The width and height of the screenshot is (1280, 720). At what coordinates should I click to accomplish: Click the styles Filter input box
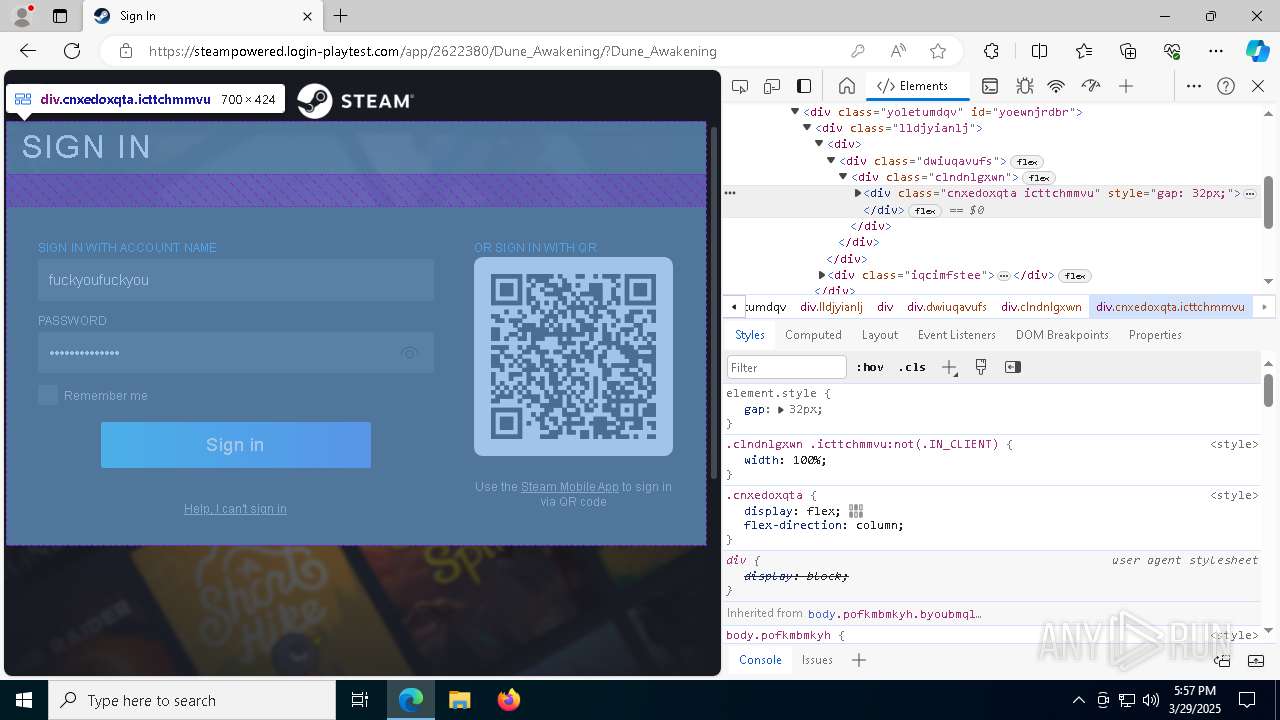[x=787, y=367]
